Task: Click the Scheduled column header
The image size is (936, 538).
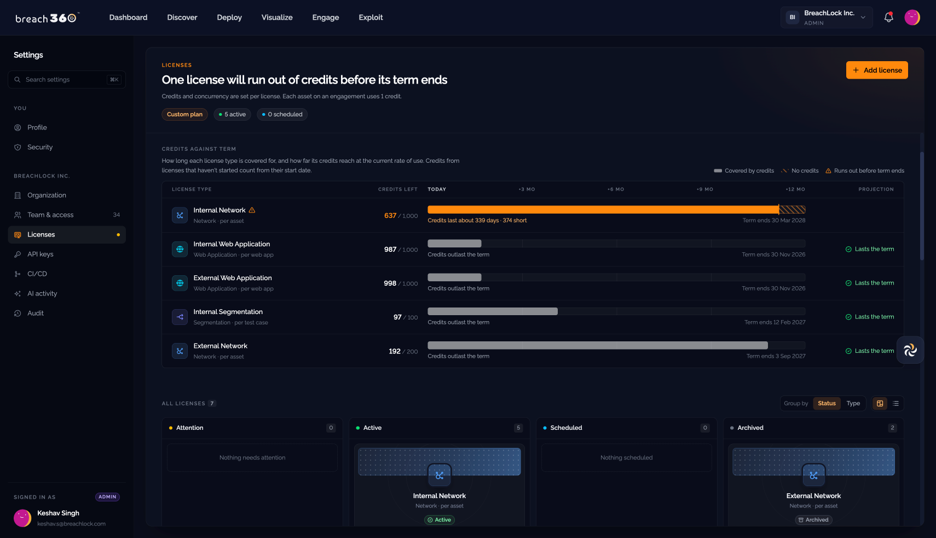Action: point(626,428)
